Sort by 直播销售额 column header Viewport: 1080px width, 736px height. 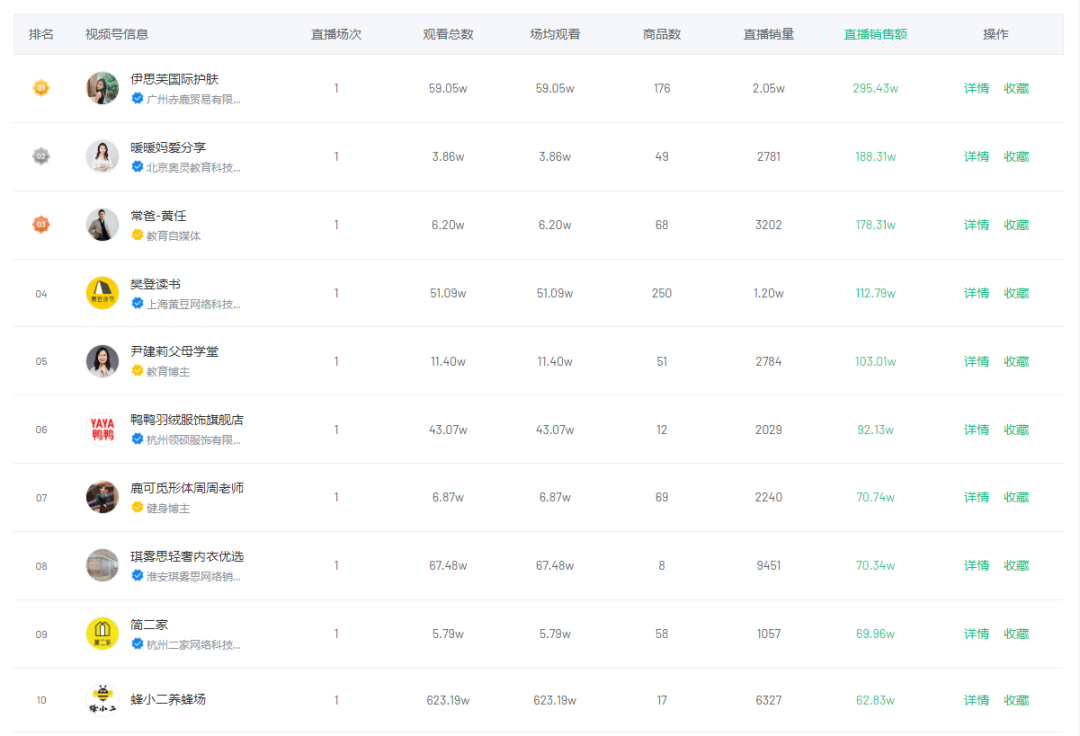click(x=875, y=34)
